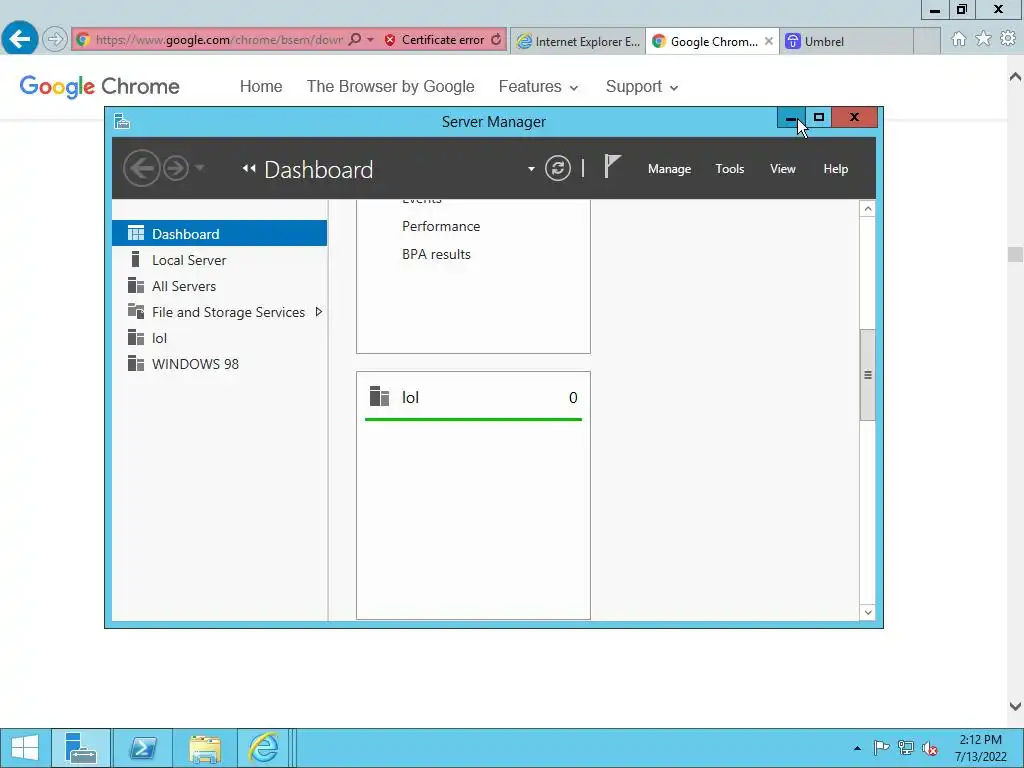Click the Server Manager title bar icon

point(122,121)
